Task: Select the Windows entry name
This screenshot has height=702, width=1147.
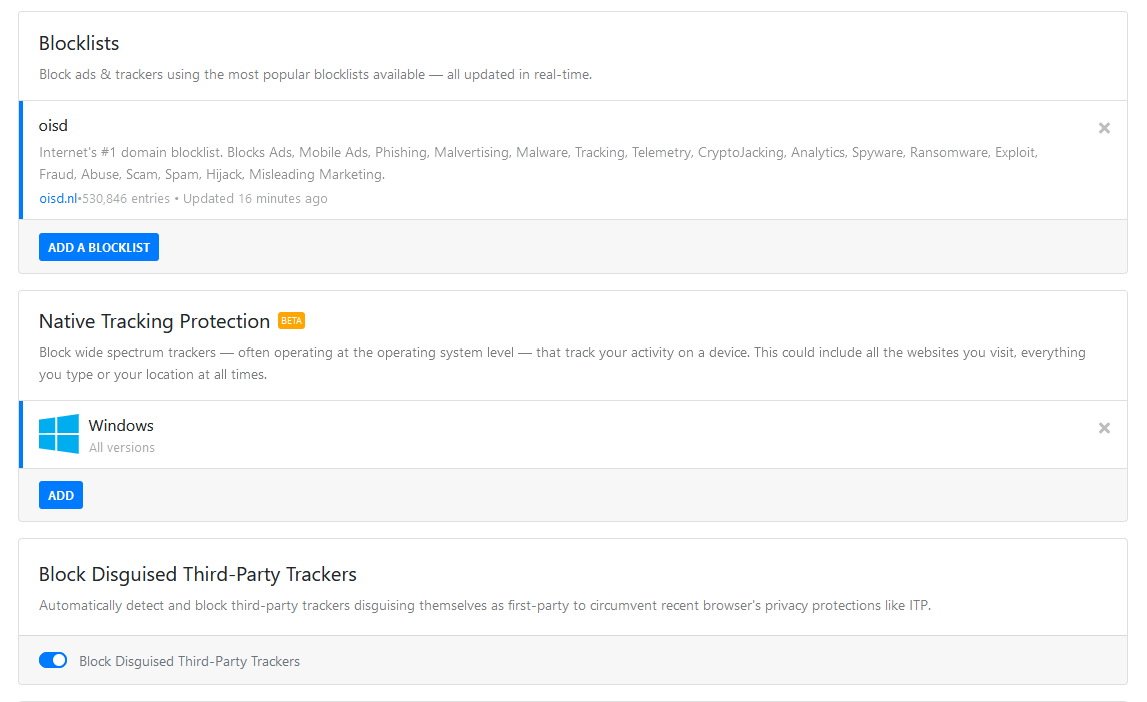Action: 121,426
